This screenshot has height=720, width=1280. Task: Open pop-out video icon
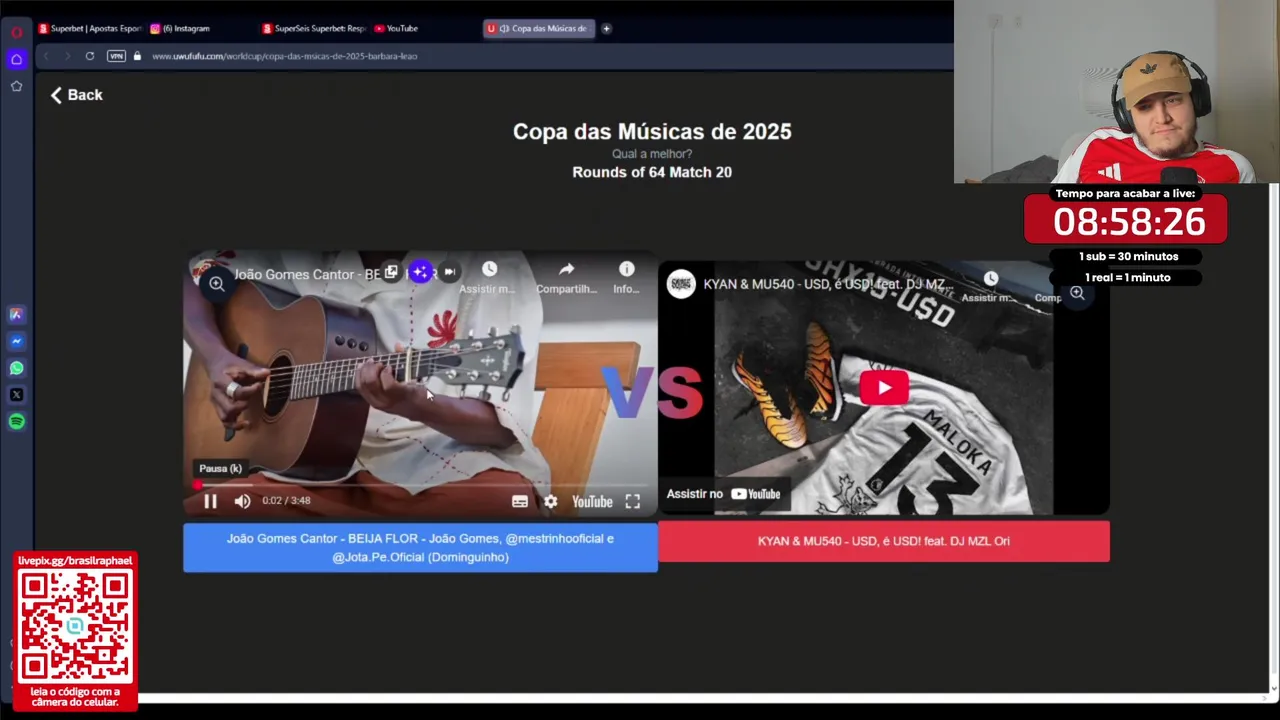[x=391, y=272]
